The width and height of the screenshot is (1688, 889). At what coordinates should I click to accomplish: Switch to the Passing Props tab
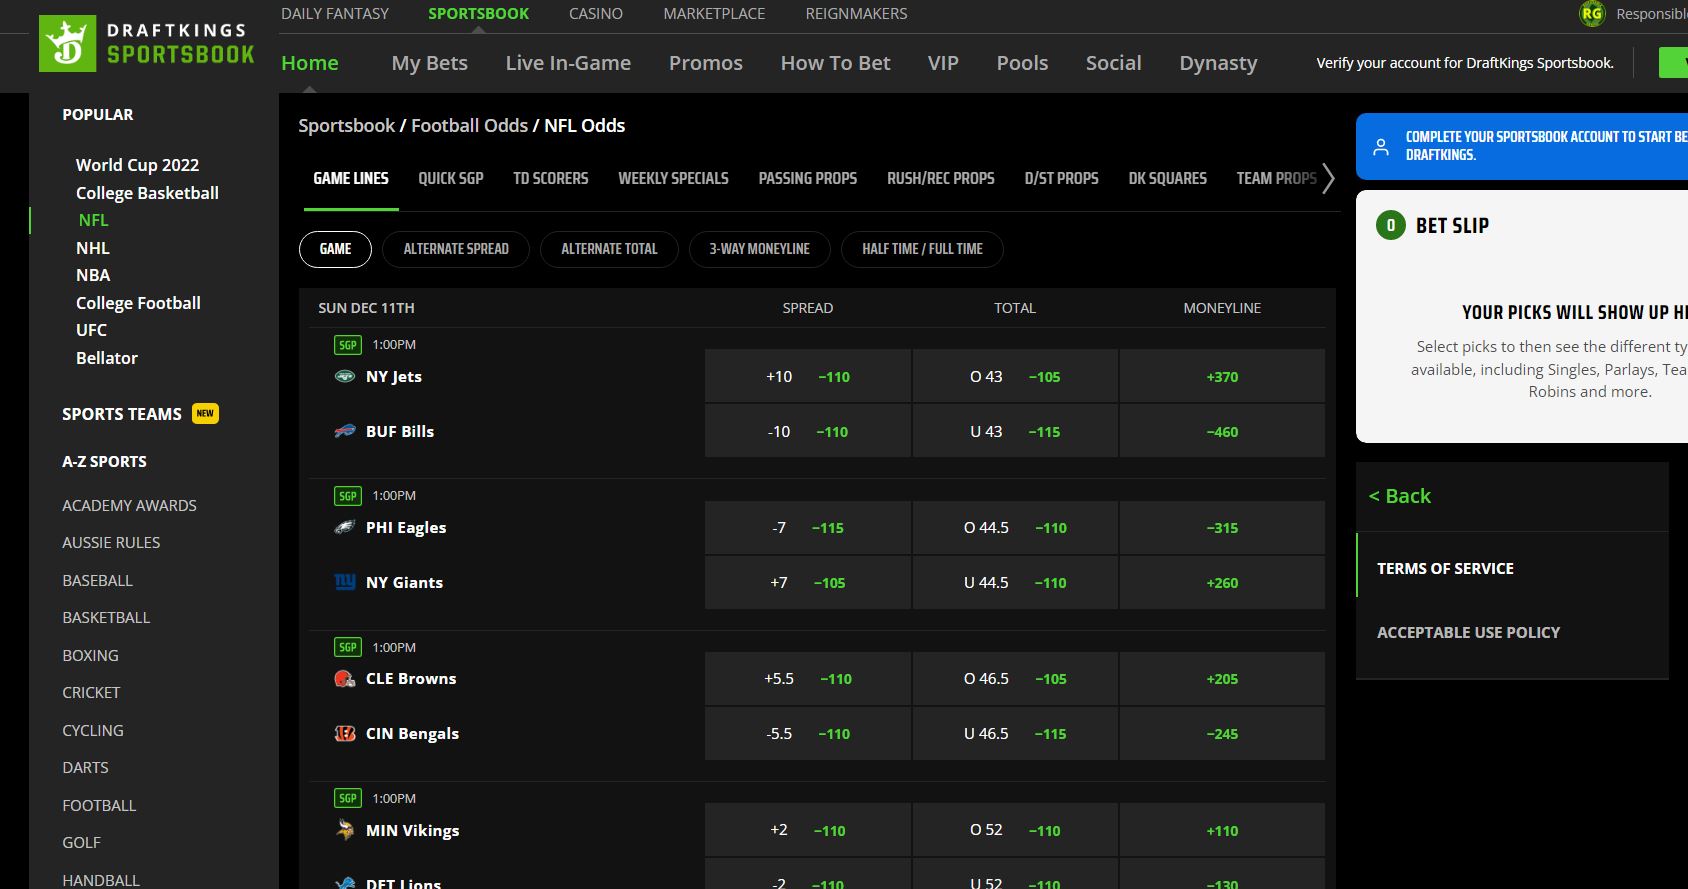tap(808, 178)
